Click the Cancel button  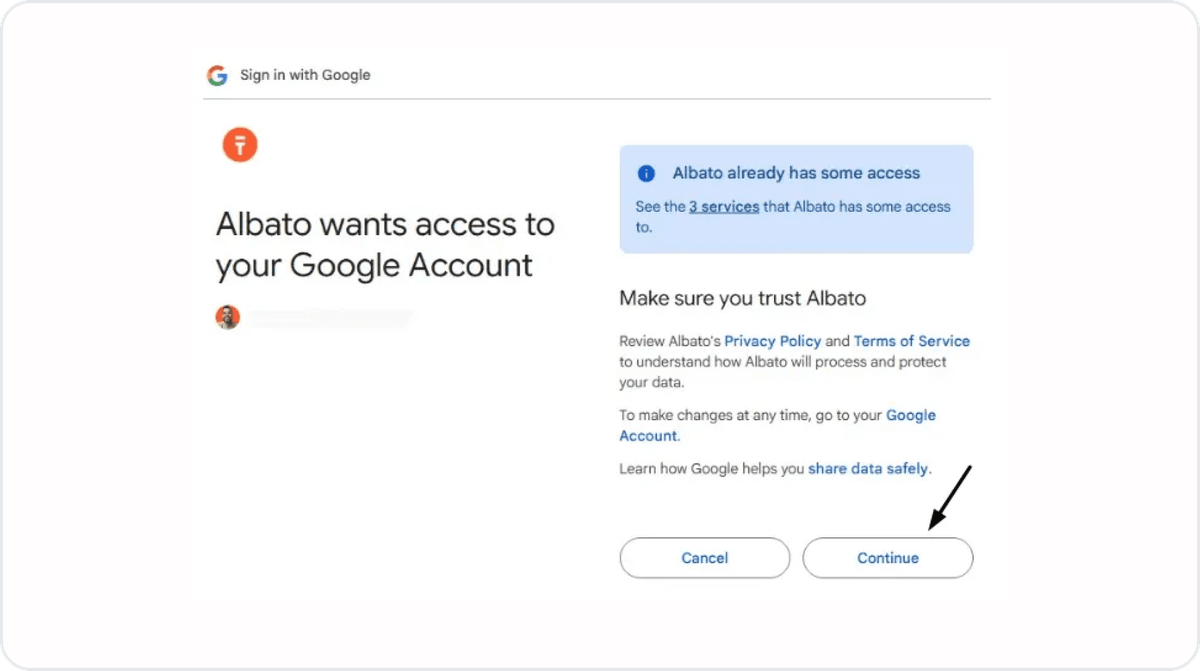705,558
